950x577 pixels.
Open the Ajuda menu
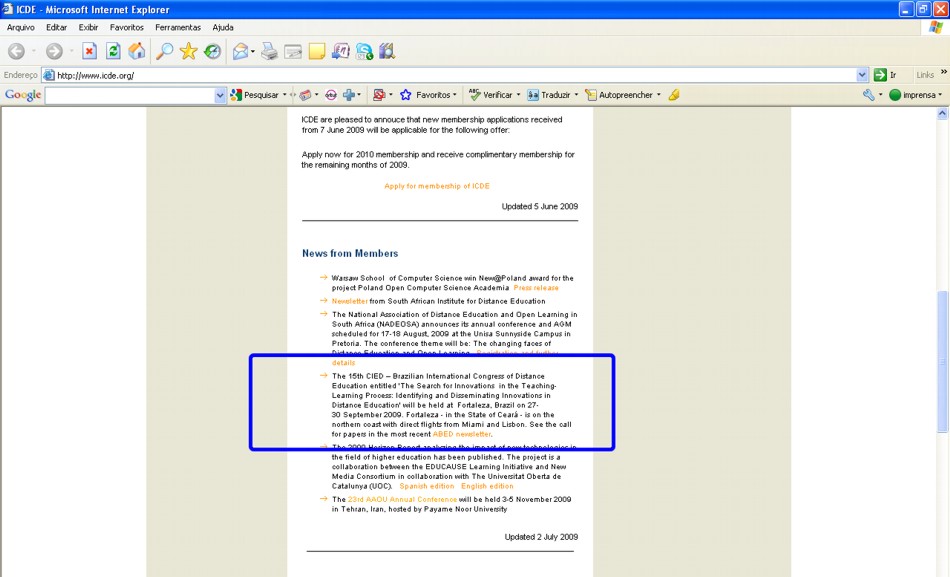point(223,27)
